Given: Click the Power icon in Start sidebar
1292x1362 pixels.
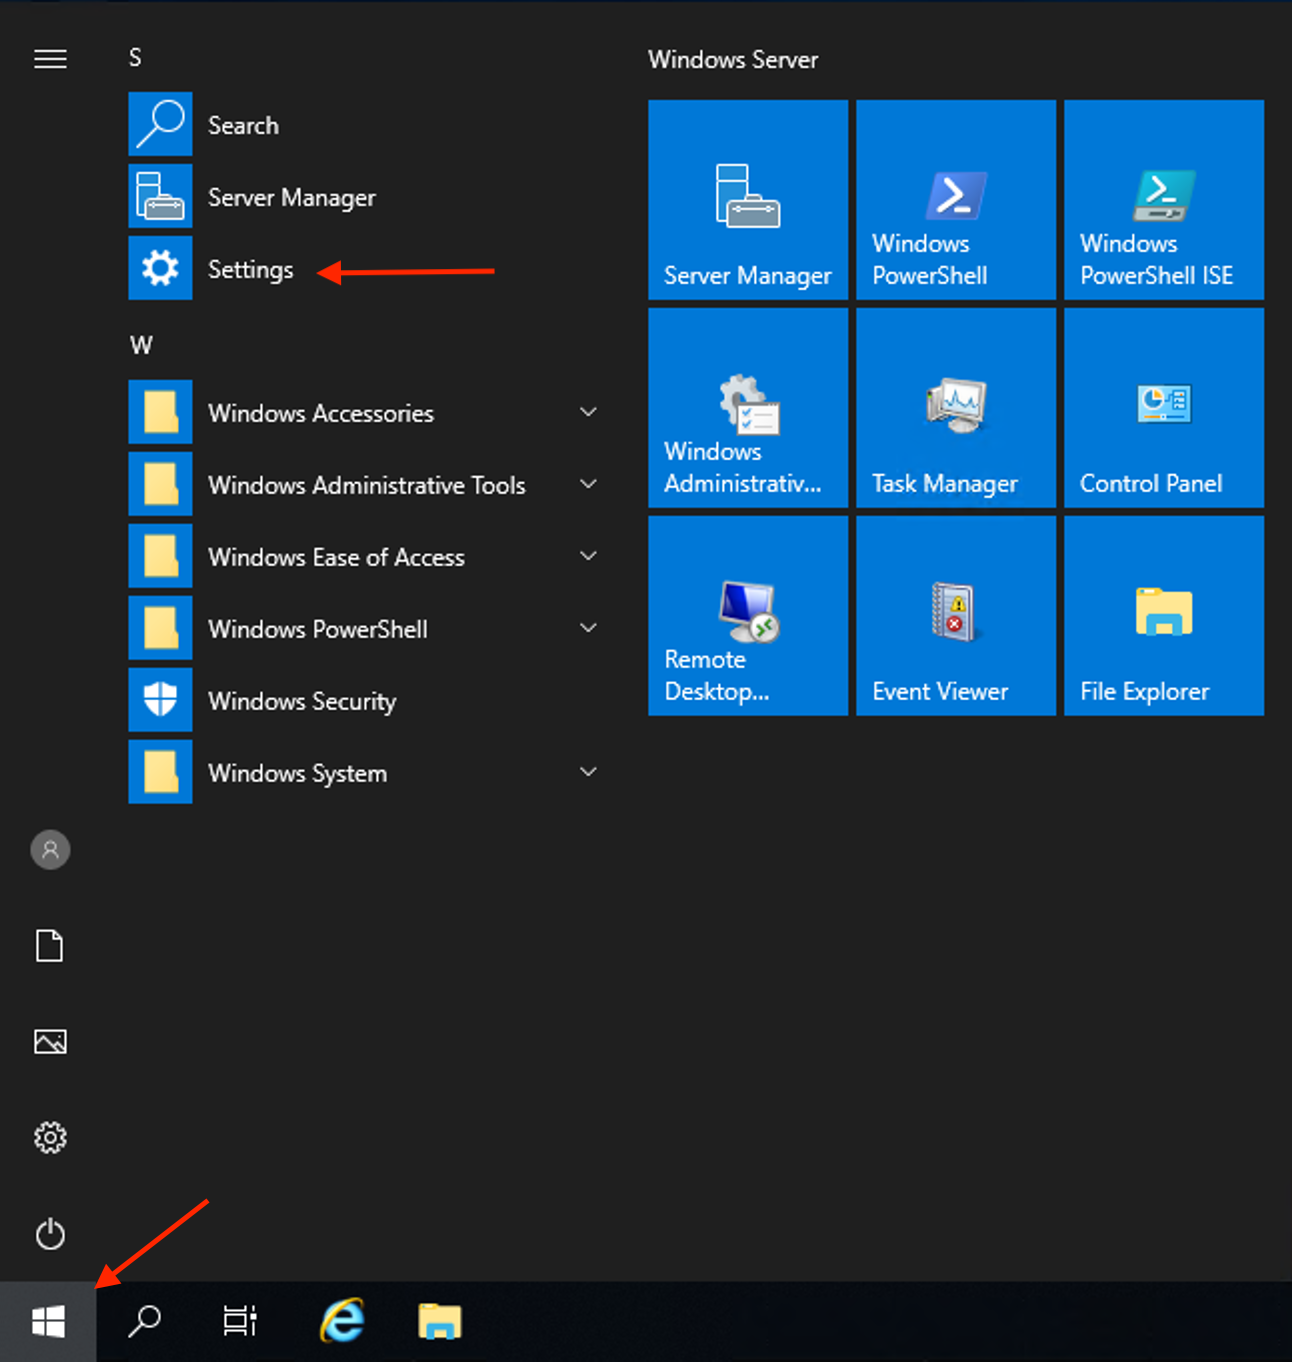Looking at the screenshot, I should pos(50,1234).
